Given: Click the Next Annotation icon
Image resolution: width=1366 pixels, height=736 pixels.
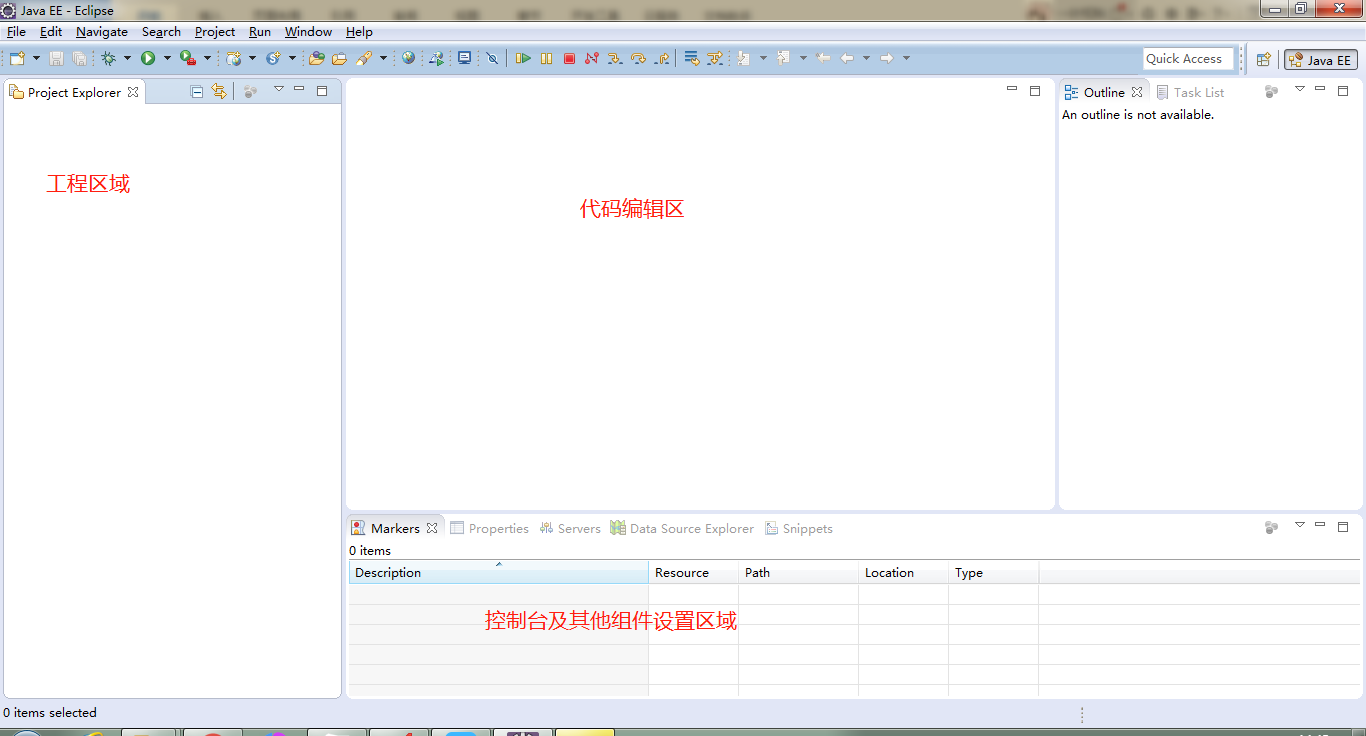Looking at the screenshot, I should pos(743,58).
